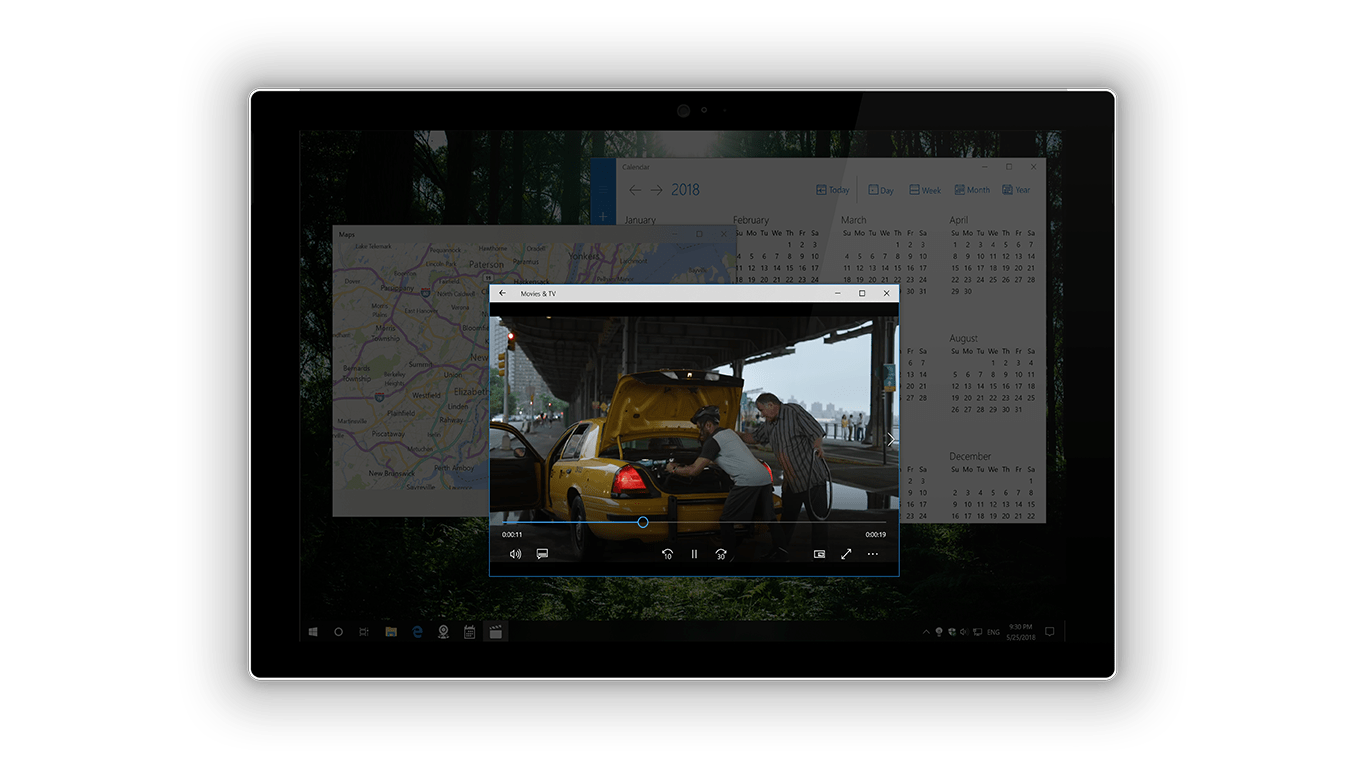Click the next chevron on the video's right edge

pyautogui.click(x=890, y=440)
